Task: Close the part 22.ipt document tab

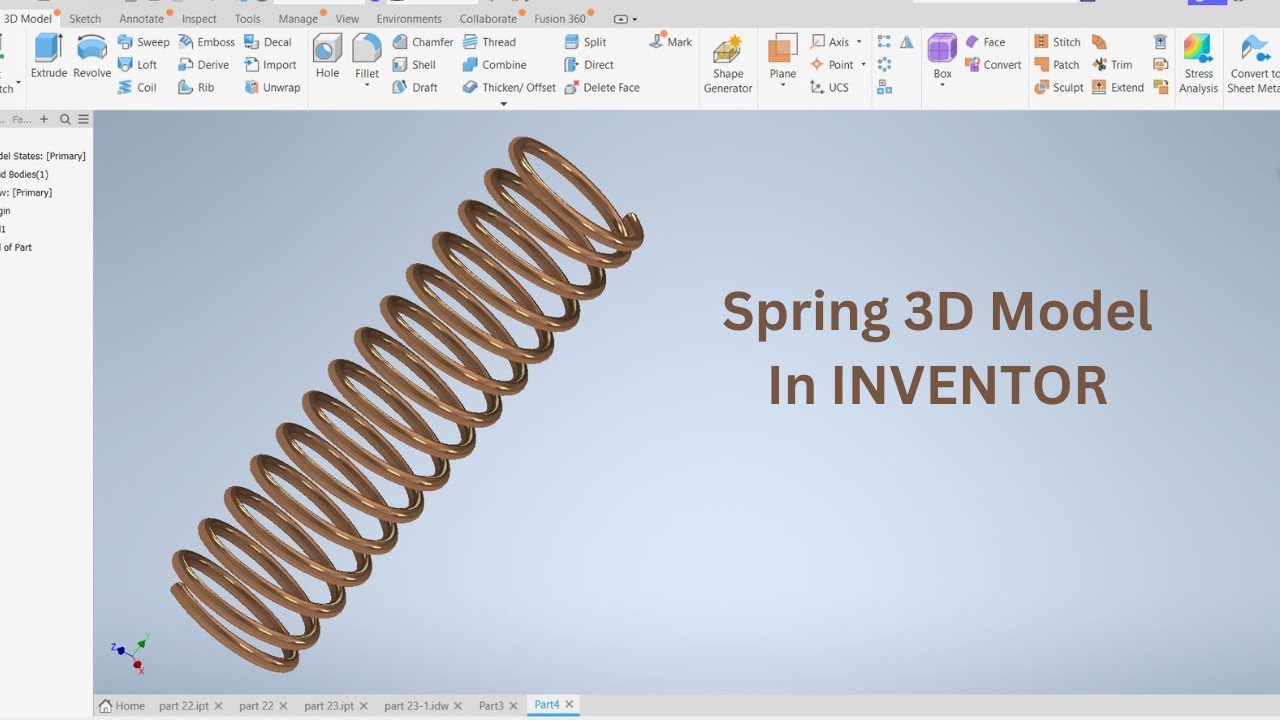Action: [218, 706]
